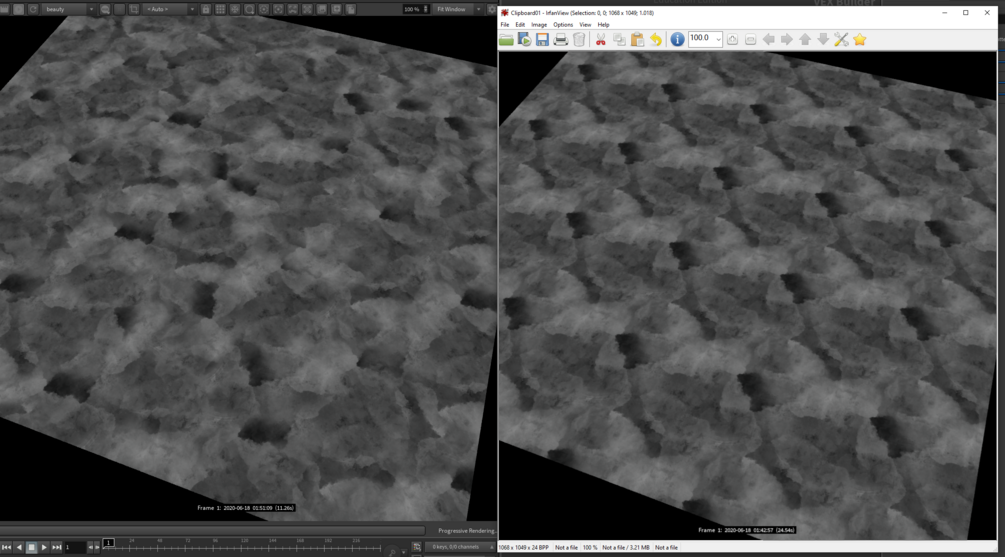Viewport: 1005px width, 557px height.
Task: Maximize the IrfanView window
Action: tap(966, 13)
